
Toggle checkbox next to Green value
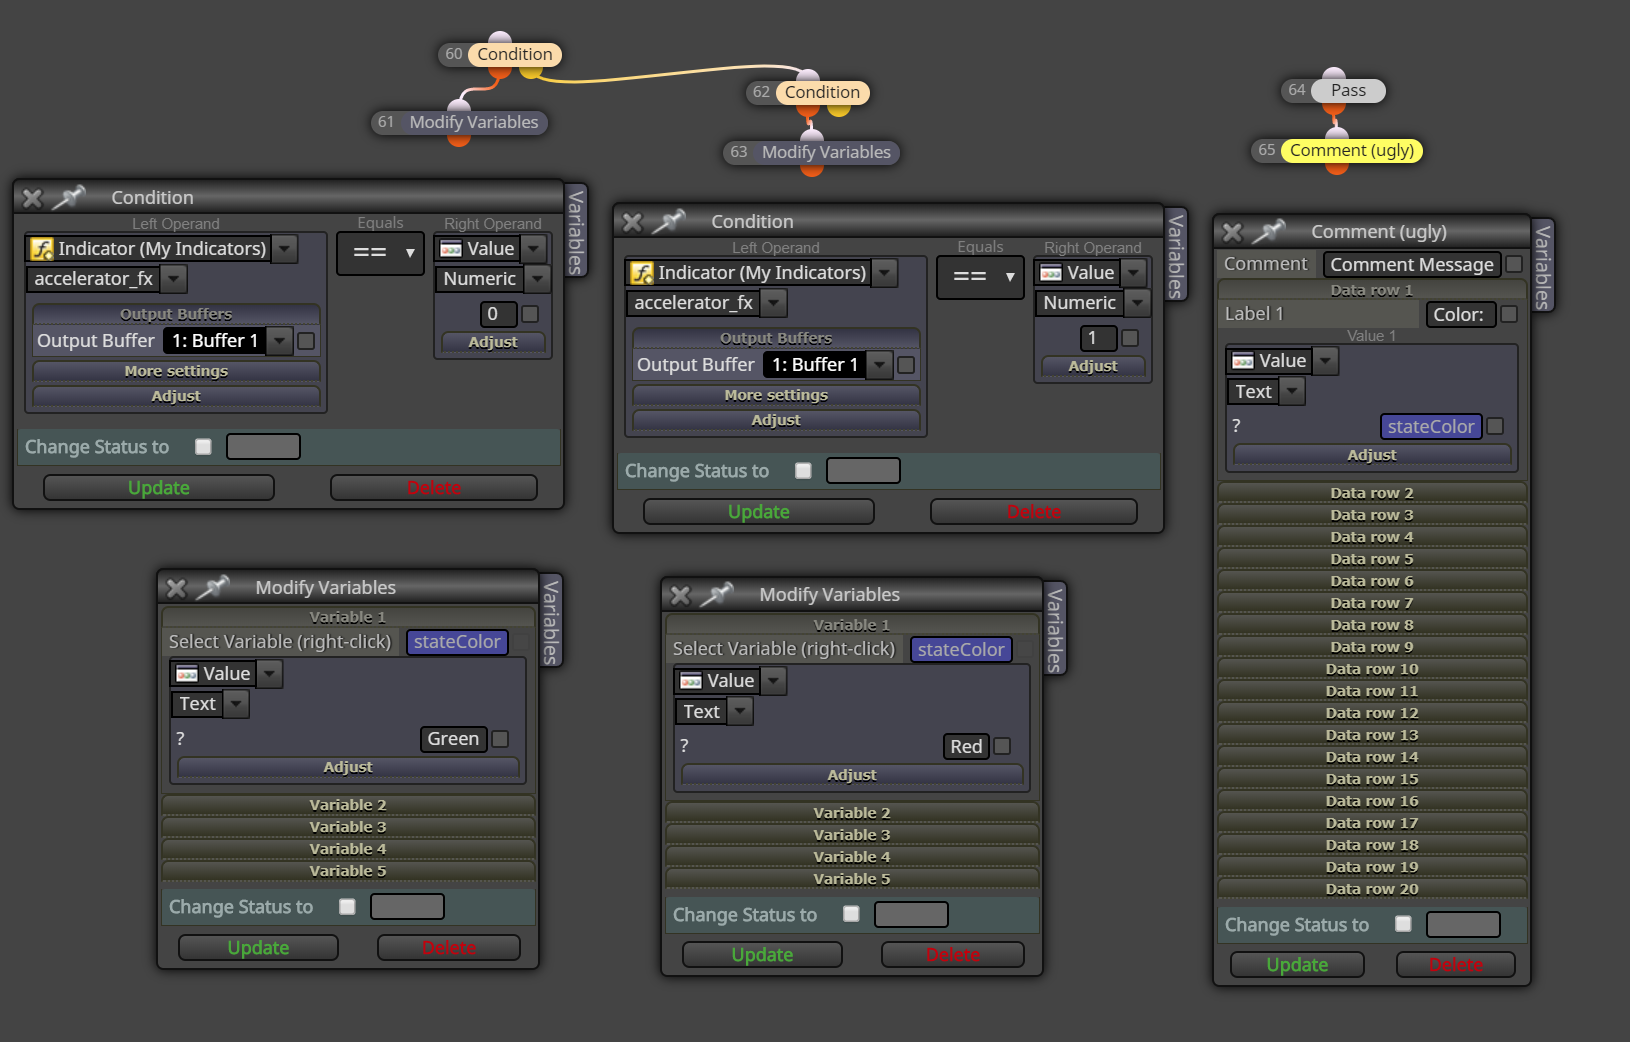tap(501, 739)
